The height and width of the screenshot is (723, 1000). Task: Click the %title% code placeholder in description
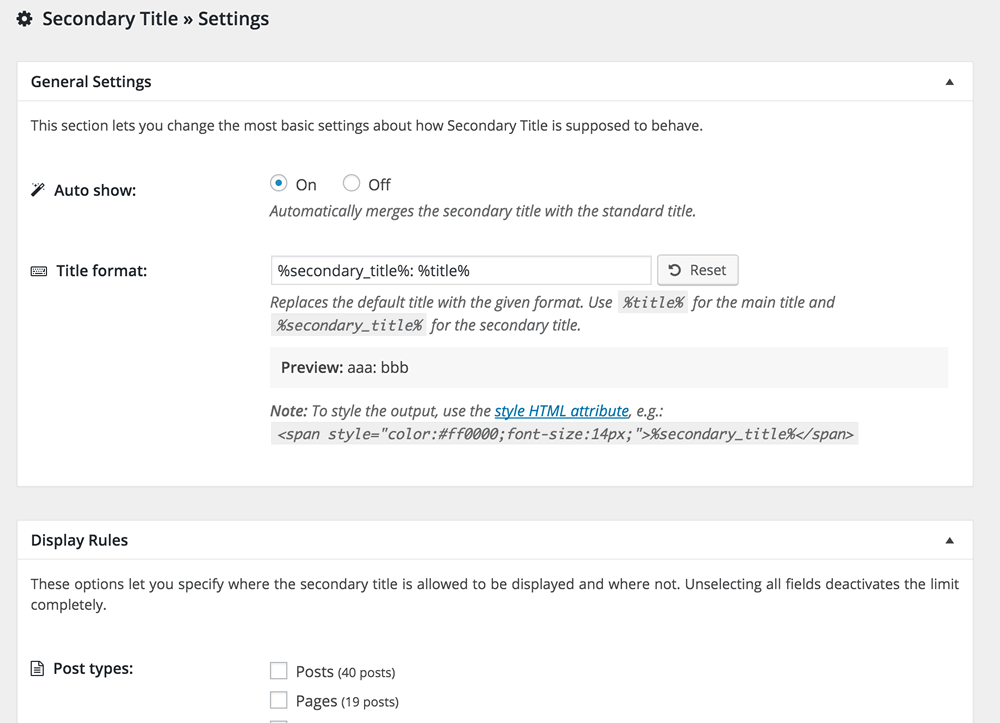653,302
